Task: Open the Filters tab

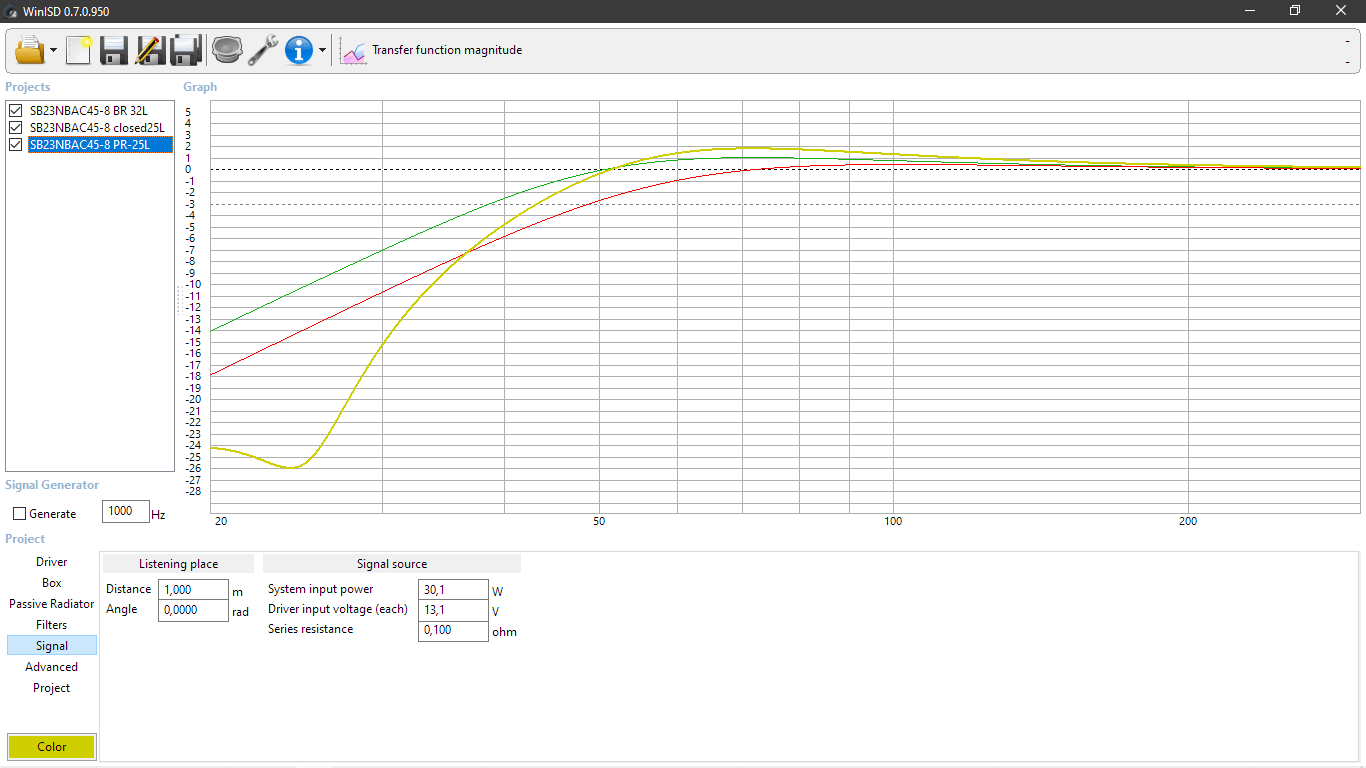Action: click(52, 625)
